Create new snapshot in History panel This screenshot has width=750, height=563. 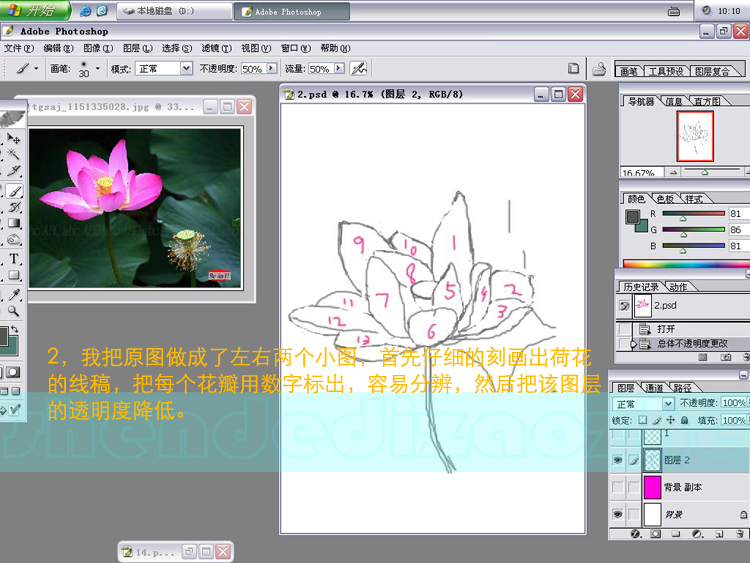tap(726, 357)
